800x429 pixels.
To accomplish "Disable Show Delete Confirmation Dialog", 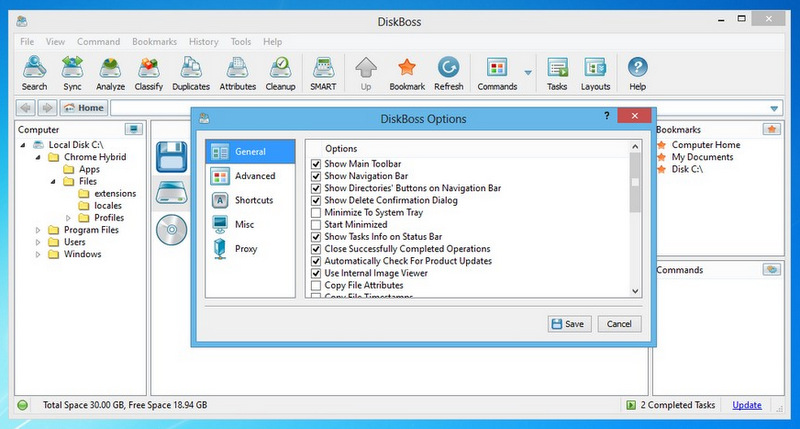I will point(316,200).
